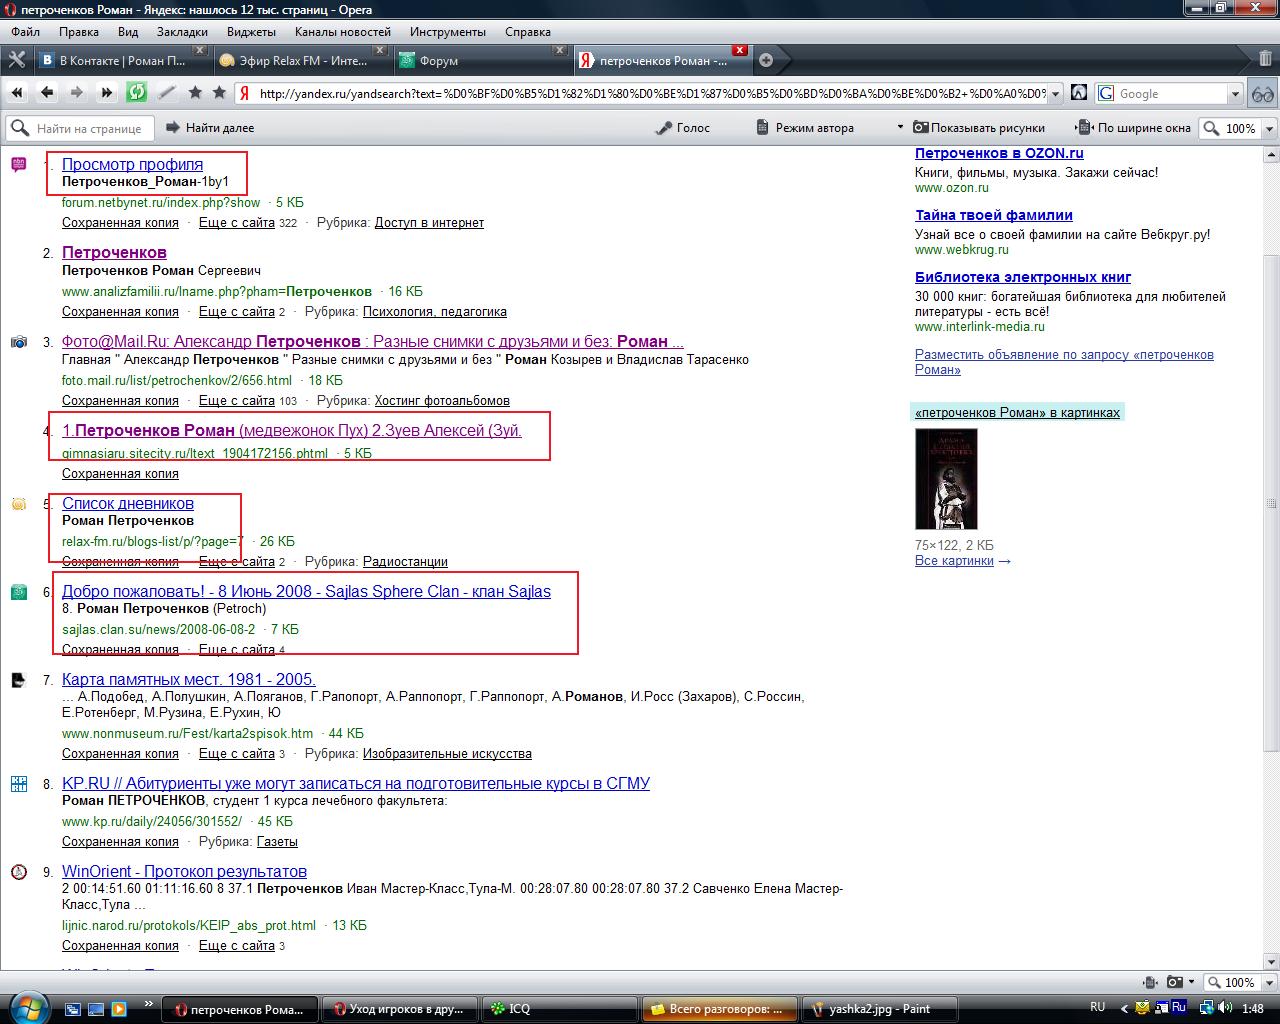This screenshot has height=1024, width=1280.
Task: Open the Google search engine dropdown
Action: pos(1233,94)
